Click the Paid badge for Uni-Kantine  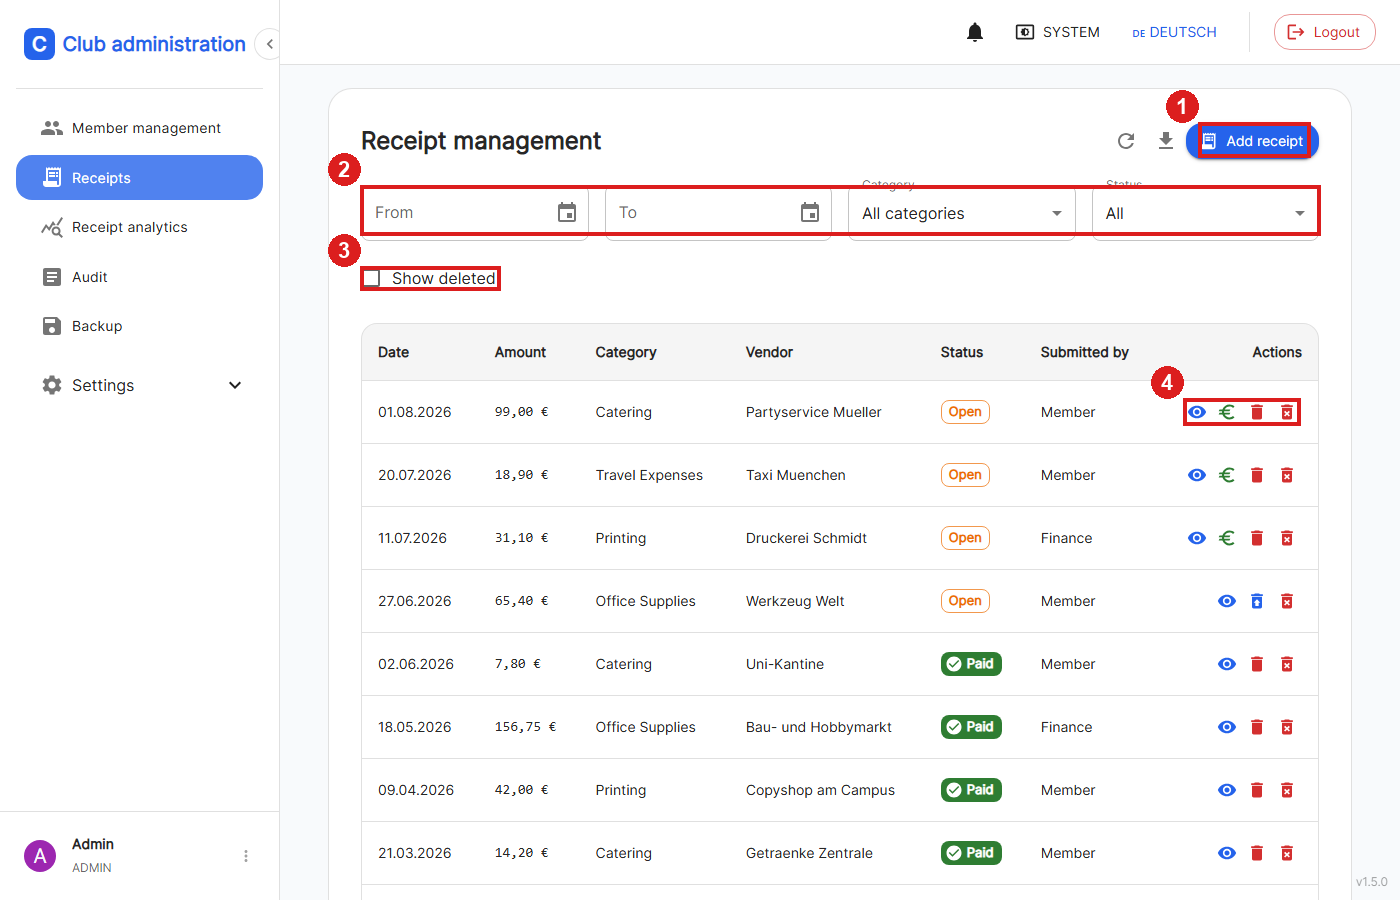(x=971, y=664)
